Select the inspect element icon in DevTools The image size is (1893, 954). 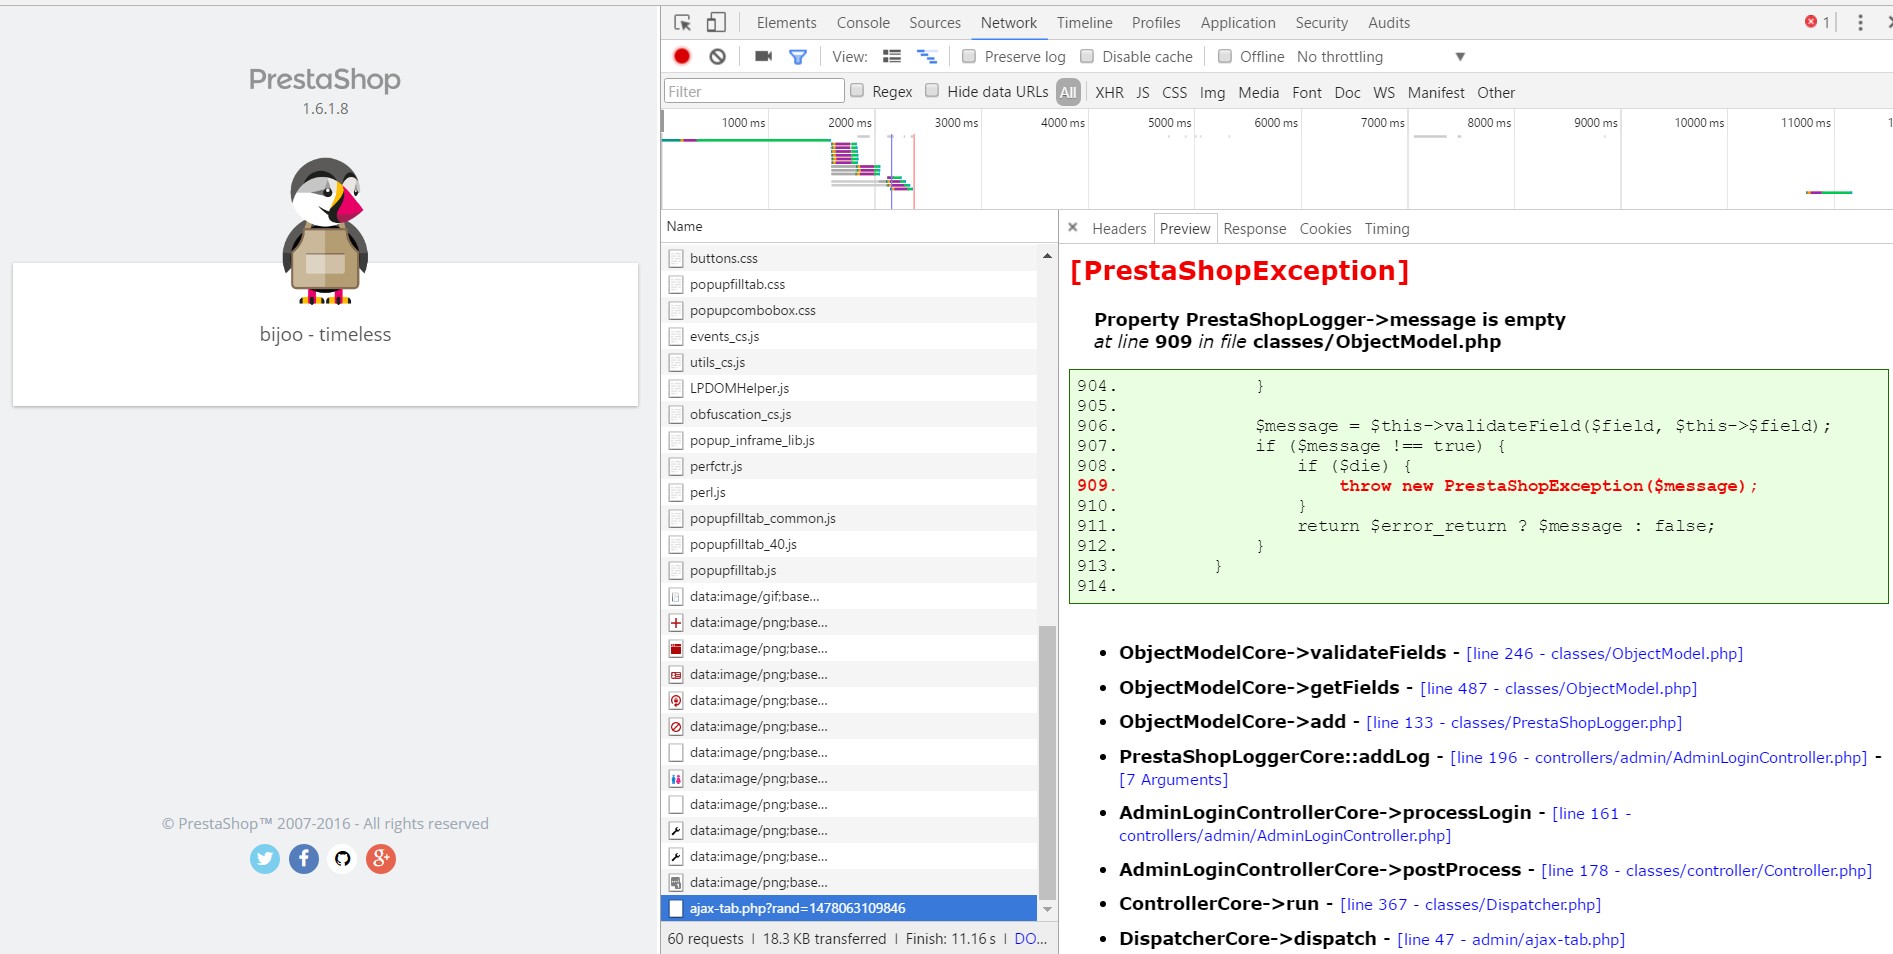pyautogui.click(x=683, y=22)
